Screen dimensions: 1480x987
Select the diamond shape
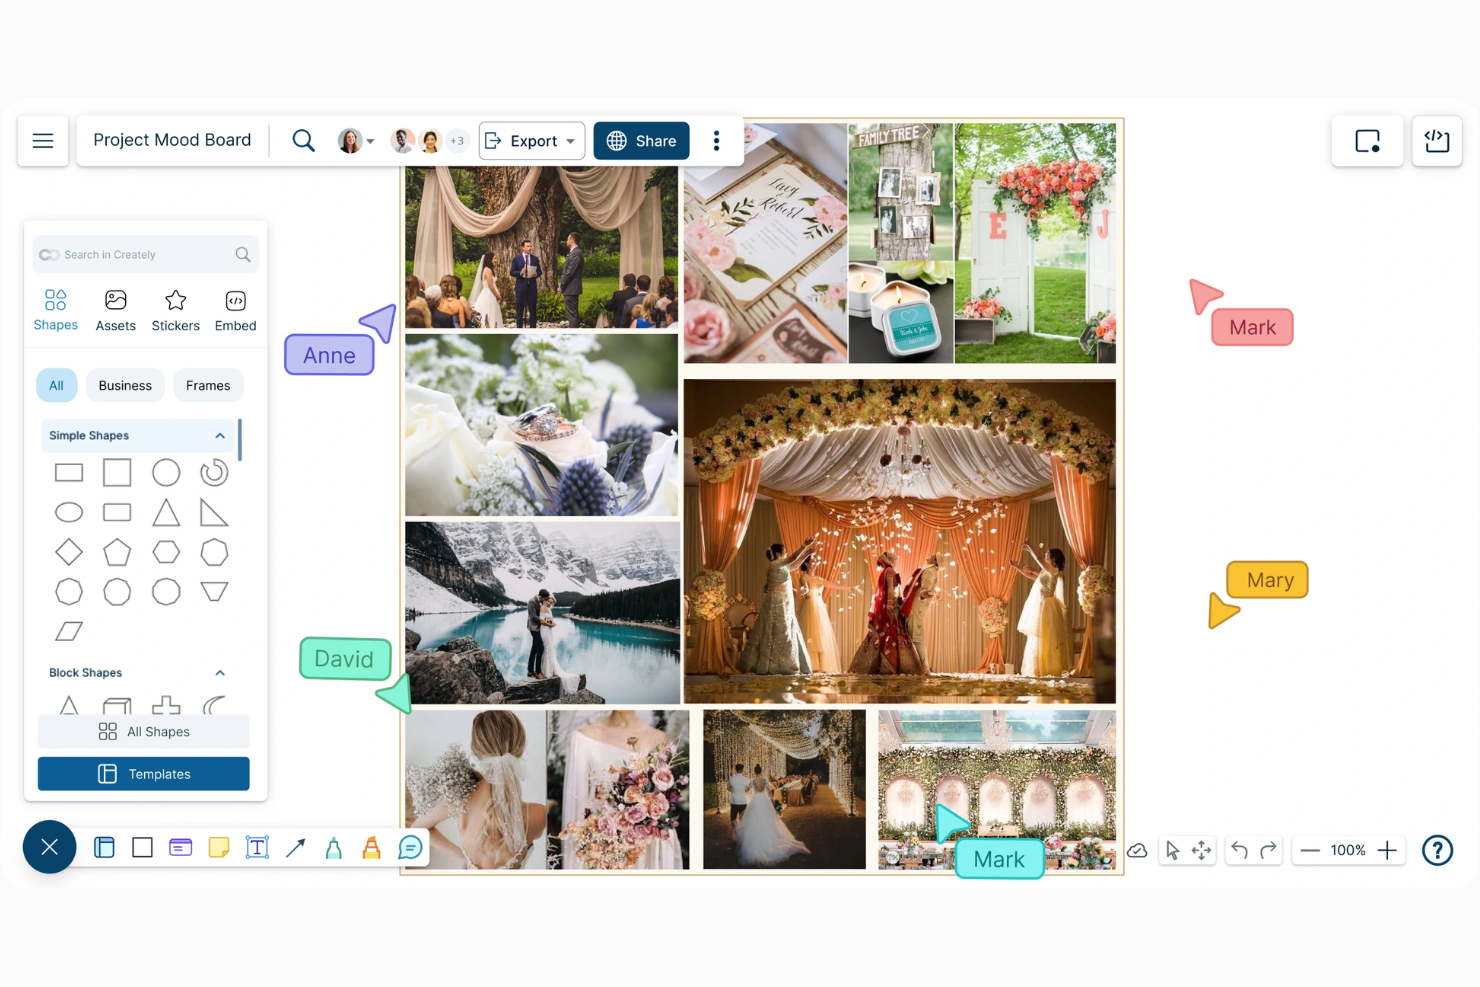[69, 552]
